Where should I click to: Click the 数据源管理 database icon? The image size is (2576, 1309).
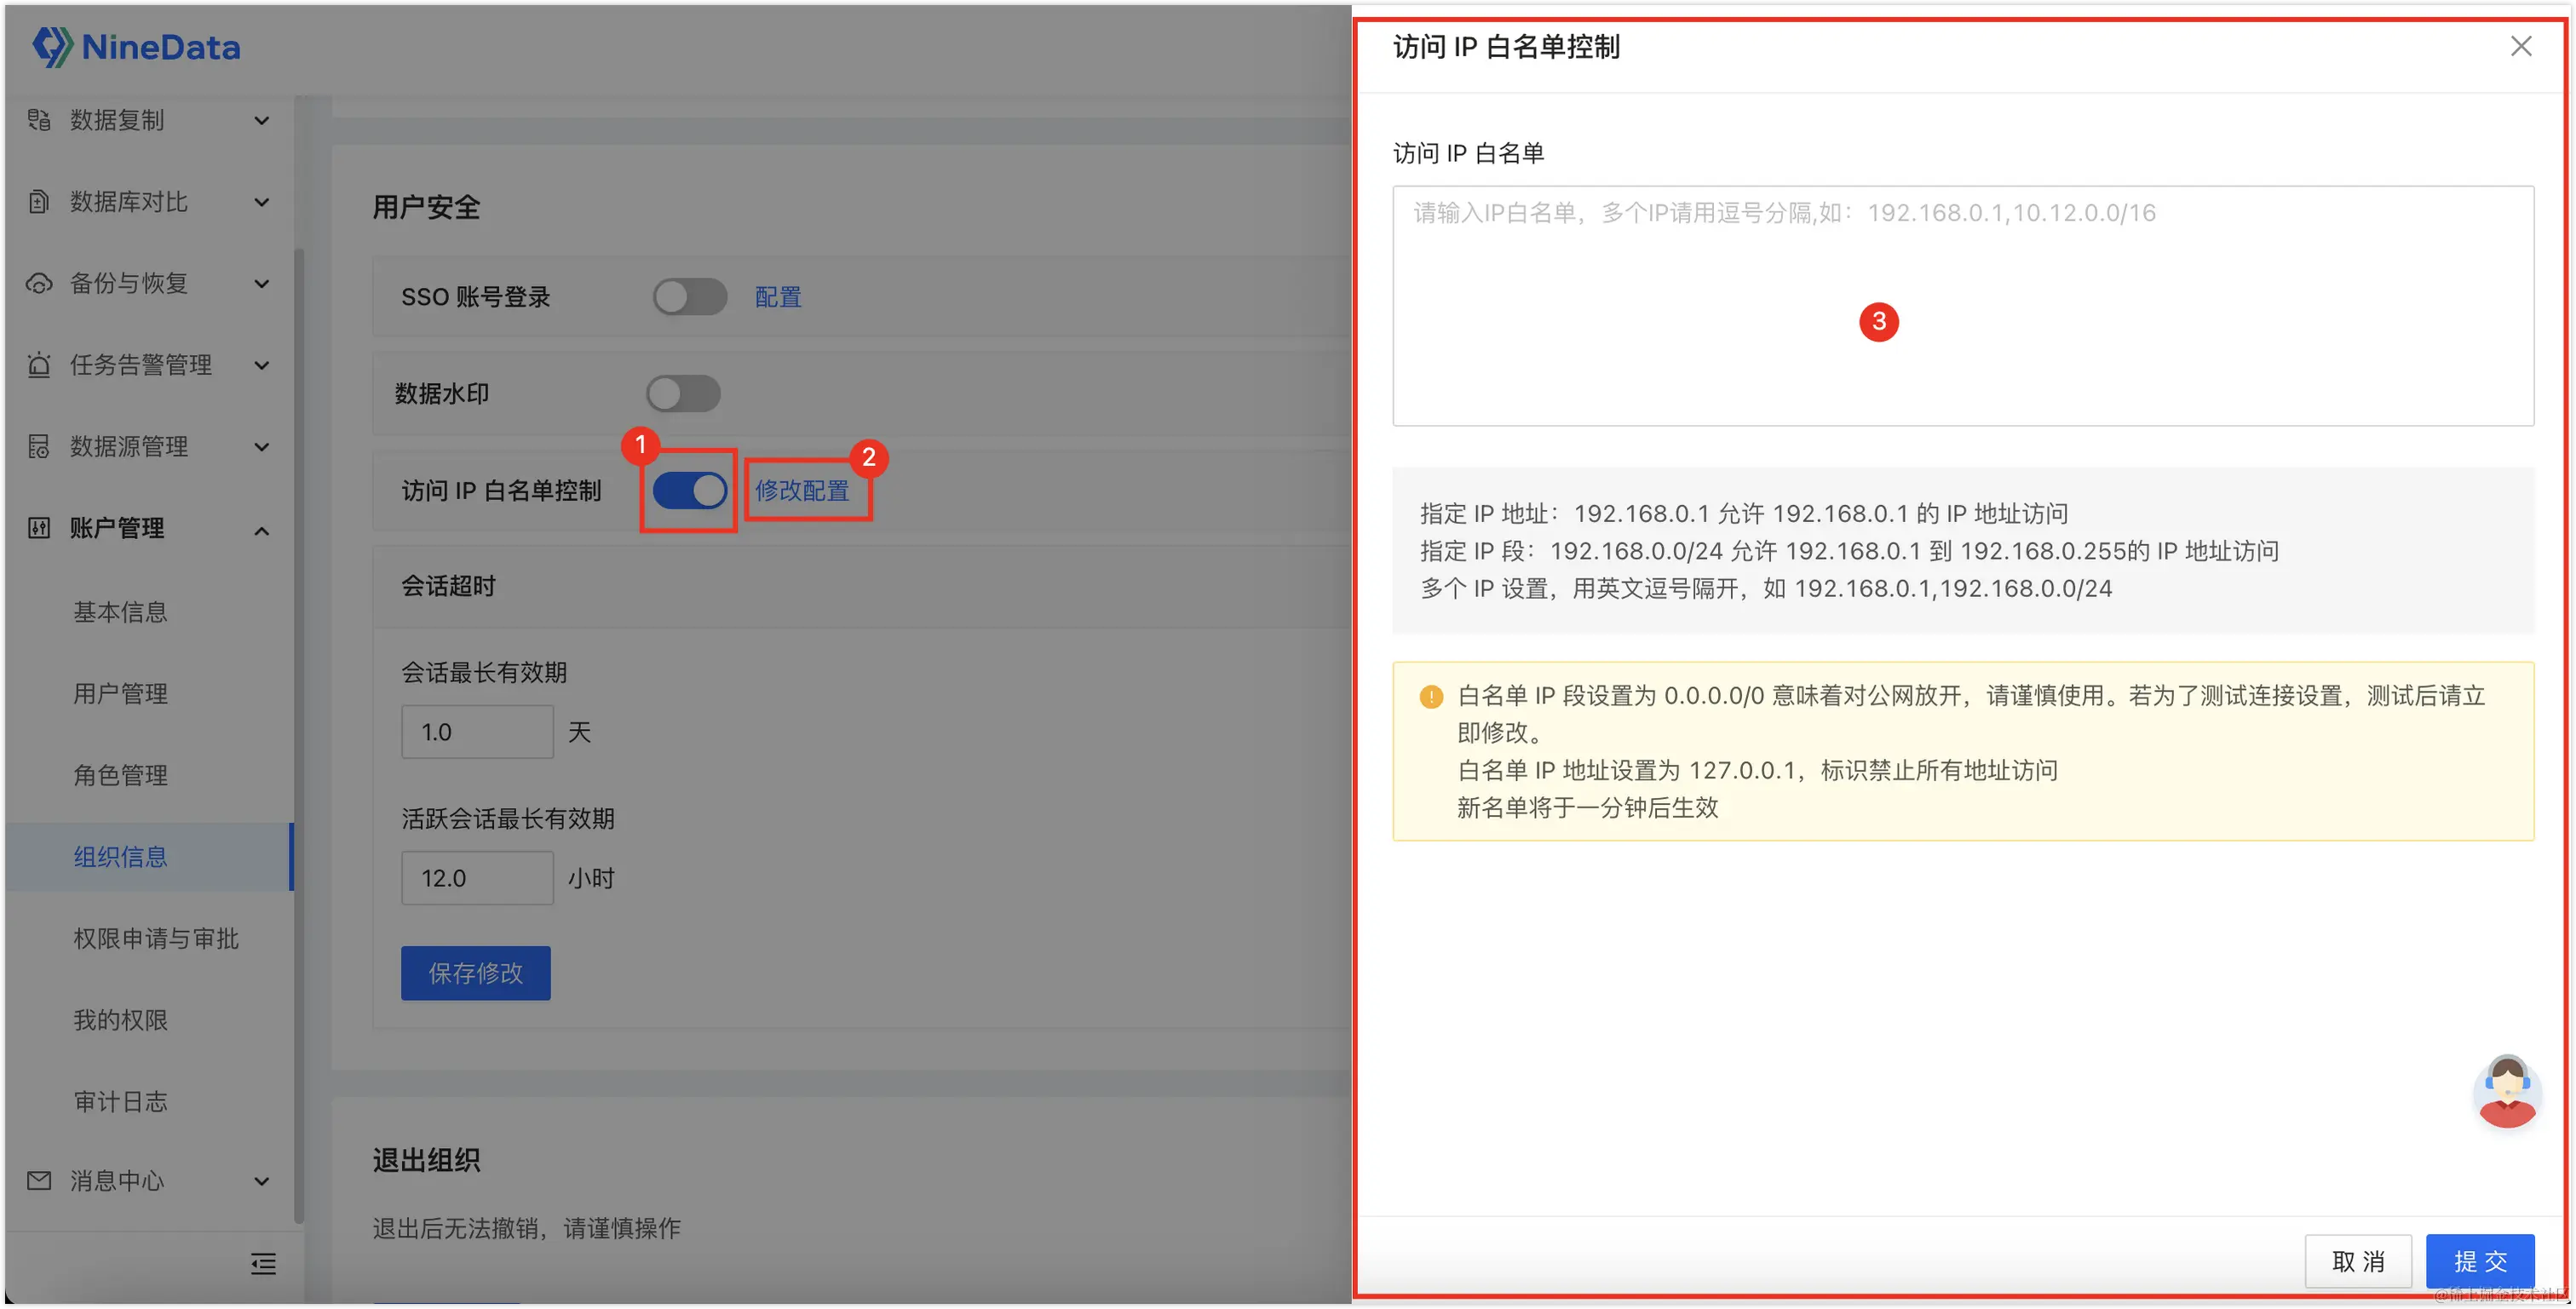tap(39, 447)
